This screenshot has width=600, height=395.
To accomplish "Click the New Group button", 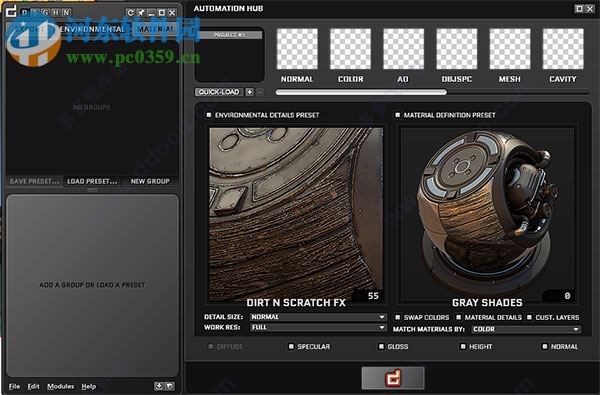I will [x=150, y=181].
